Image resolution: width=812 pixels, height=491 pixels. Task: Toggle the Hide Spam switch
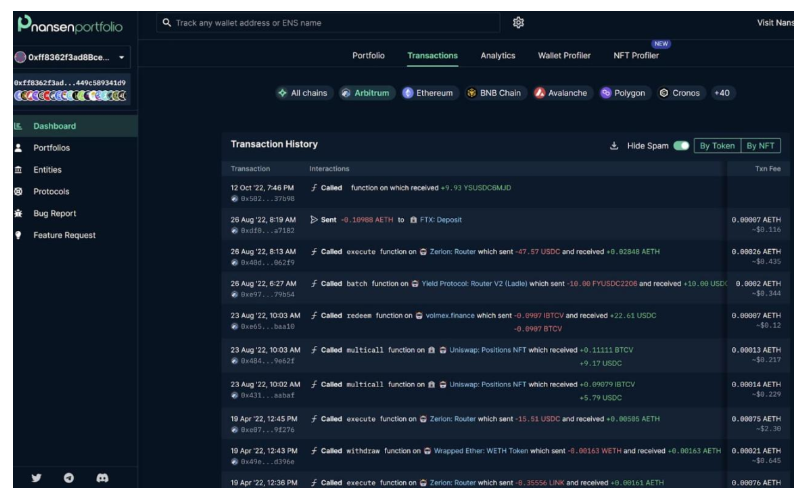coord(681,146)
